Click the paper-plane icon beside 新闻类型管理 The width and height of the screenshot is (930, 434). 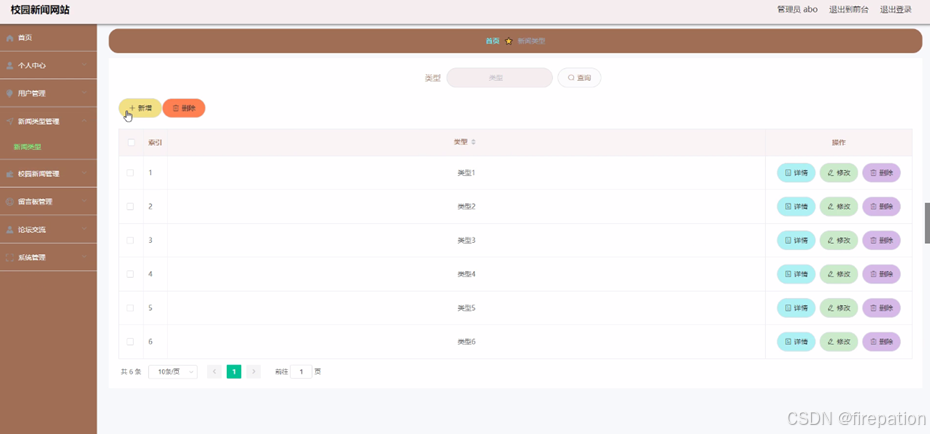[9, 122]
